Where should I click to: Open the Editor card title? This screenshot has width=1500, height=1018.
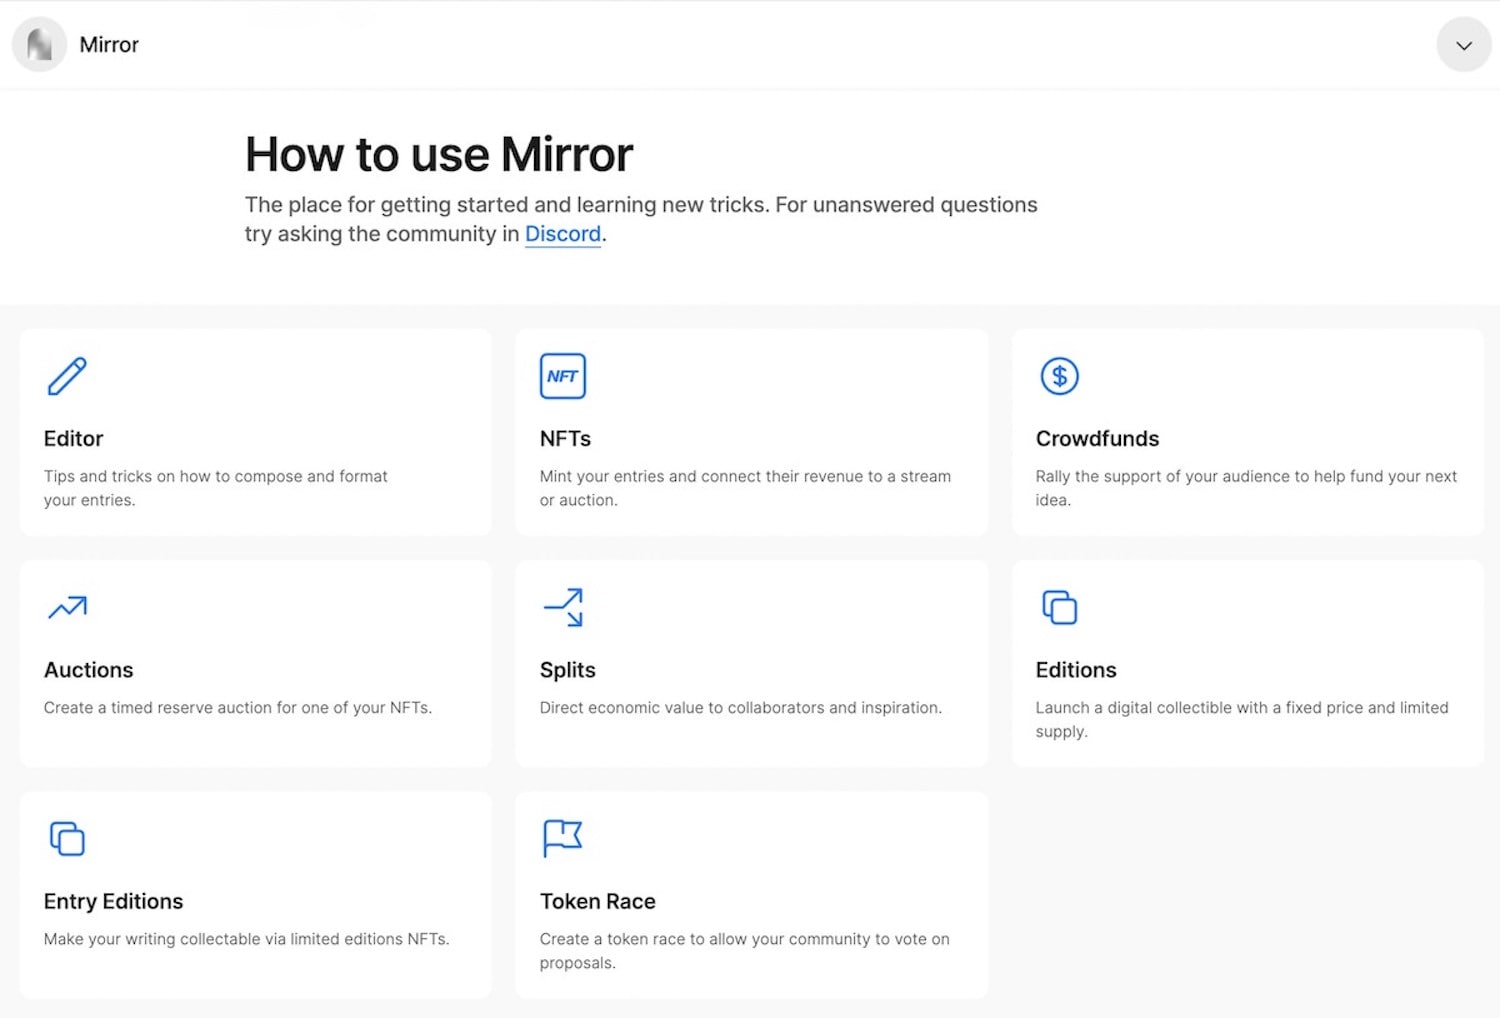(x=73, y=438)
